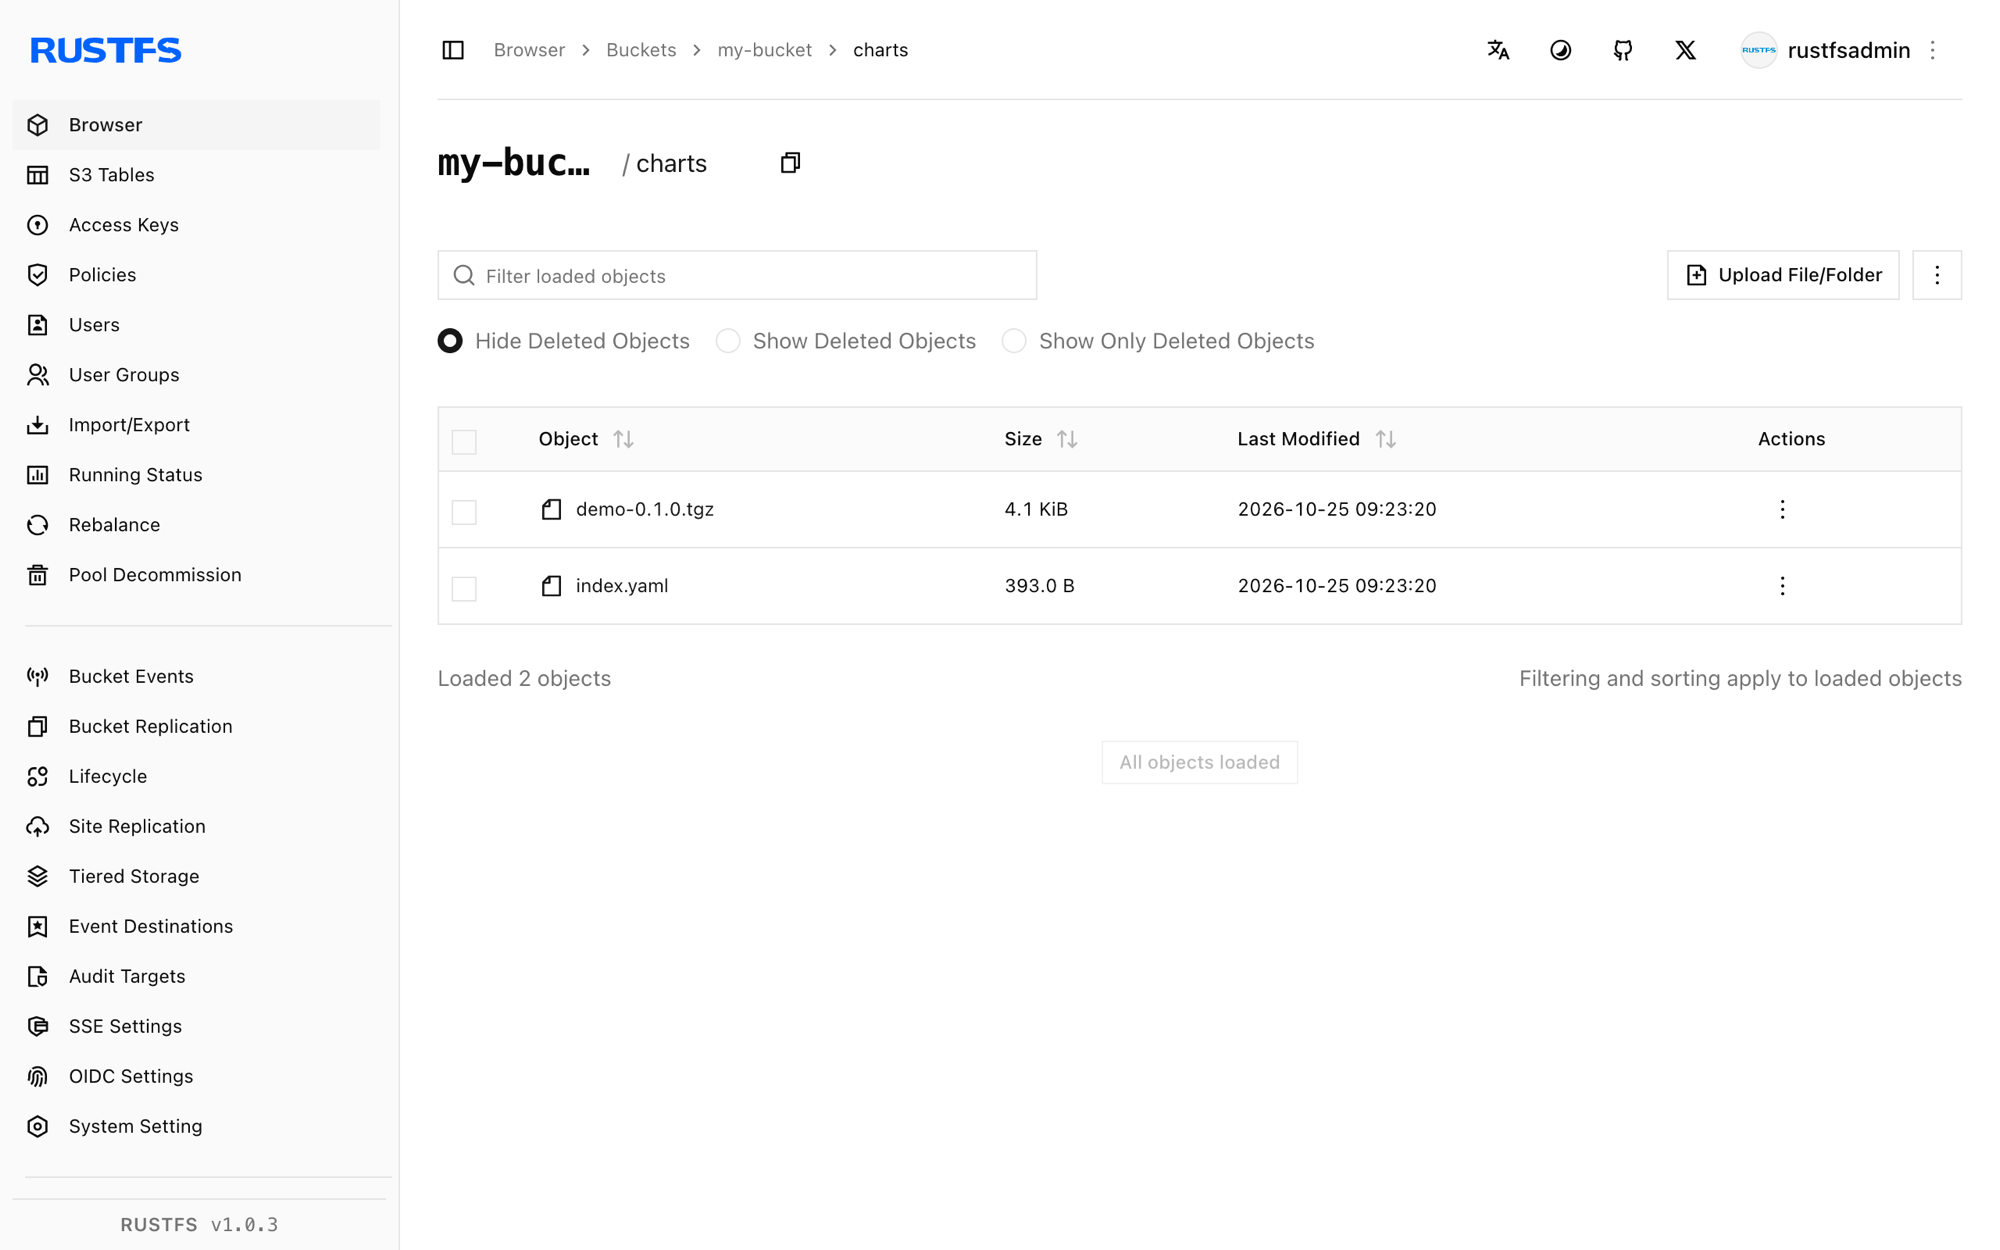Open actions menu for index.yaml
The image size is (2000, 1250).
point(1782,586)
